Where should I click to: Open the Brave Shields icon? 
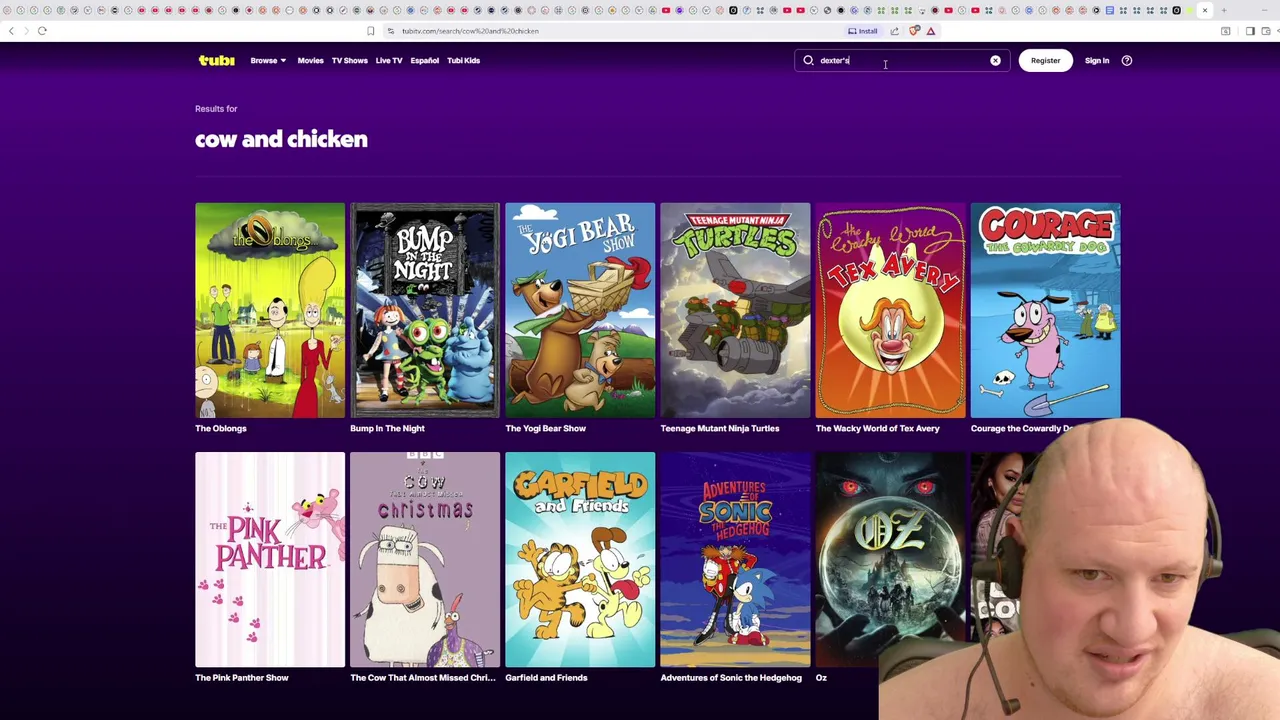point(914,31)
